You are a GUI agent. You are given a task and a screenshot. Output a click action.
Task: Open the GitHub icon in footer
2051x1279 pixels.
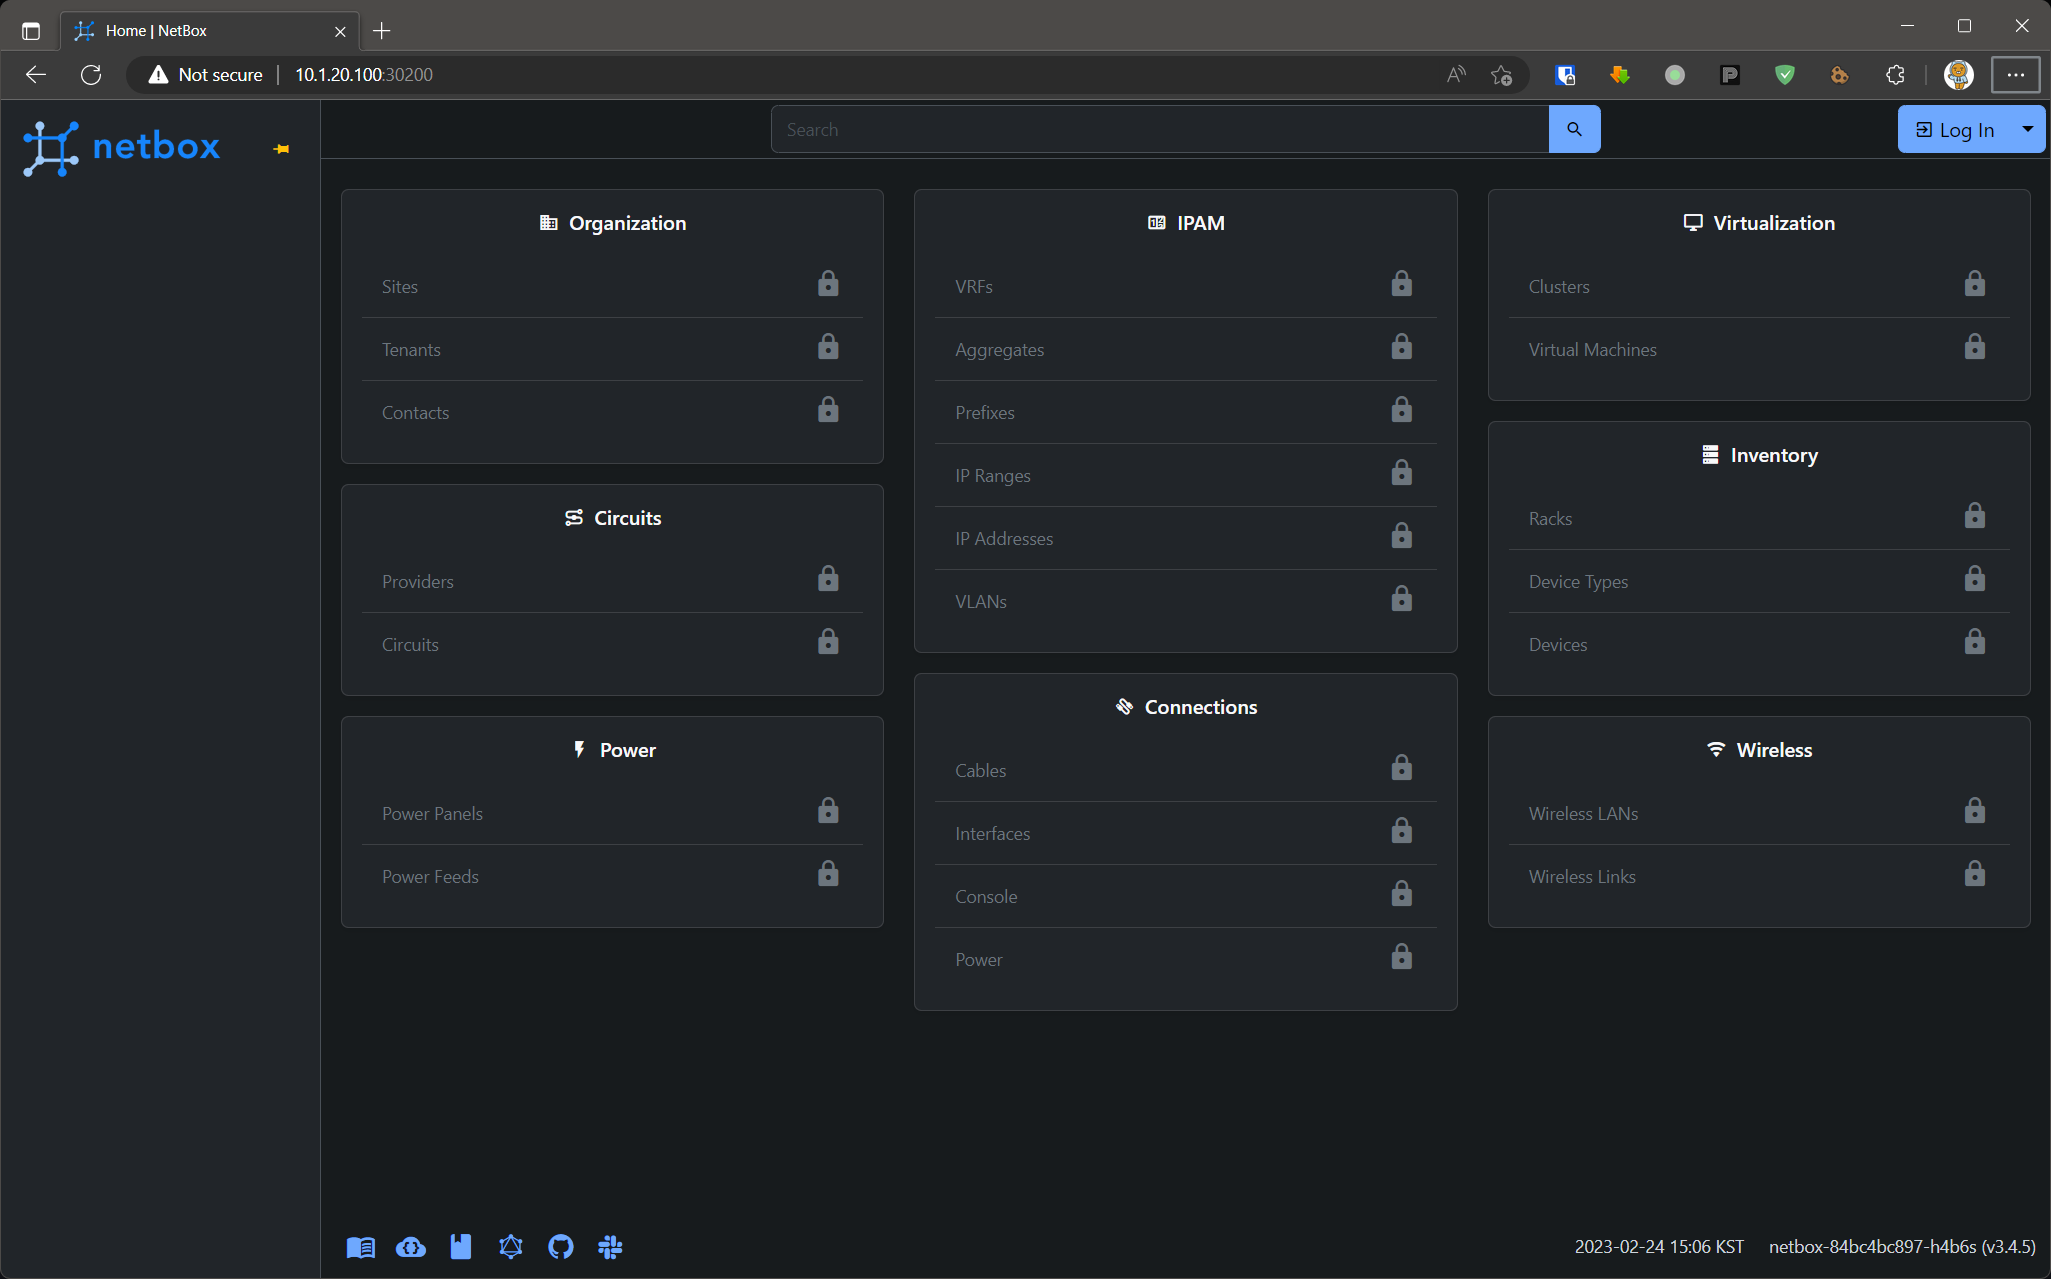click(x=561, y=1247)
